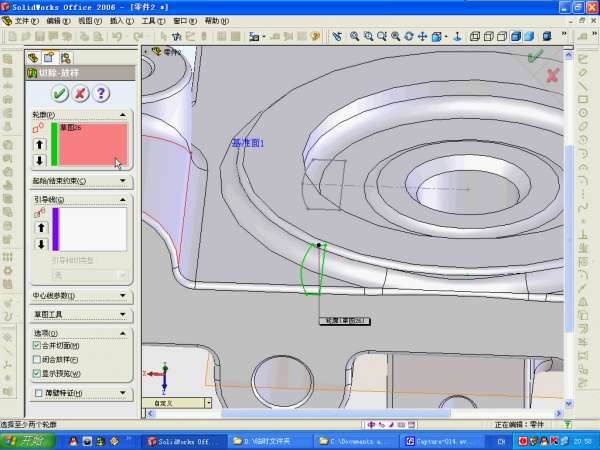Switch to the SolidWorks taskbar button
This screenshot has width=600, height=450.
tap(183, 442)
